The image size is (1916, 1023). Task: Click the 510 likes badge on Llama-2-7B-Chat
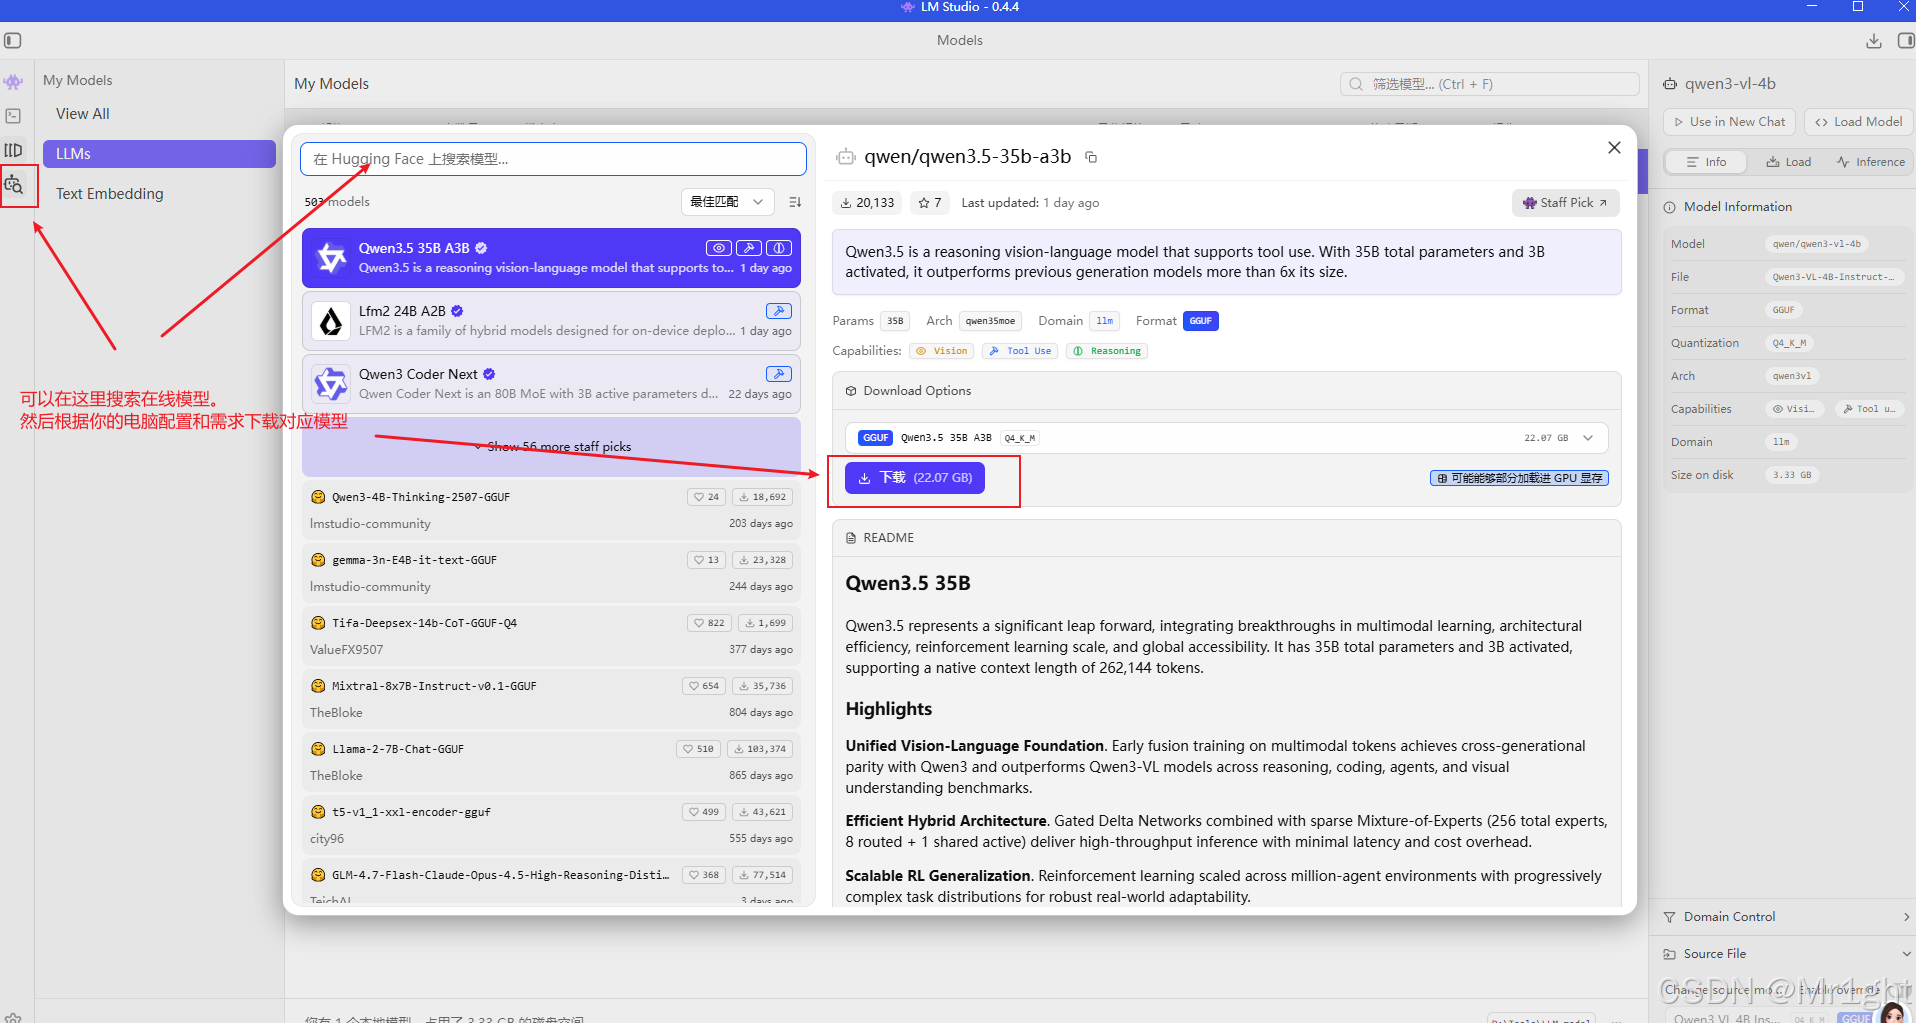(x=698, y=749)
